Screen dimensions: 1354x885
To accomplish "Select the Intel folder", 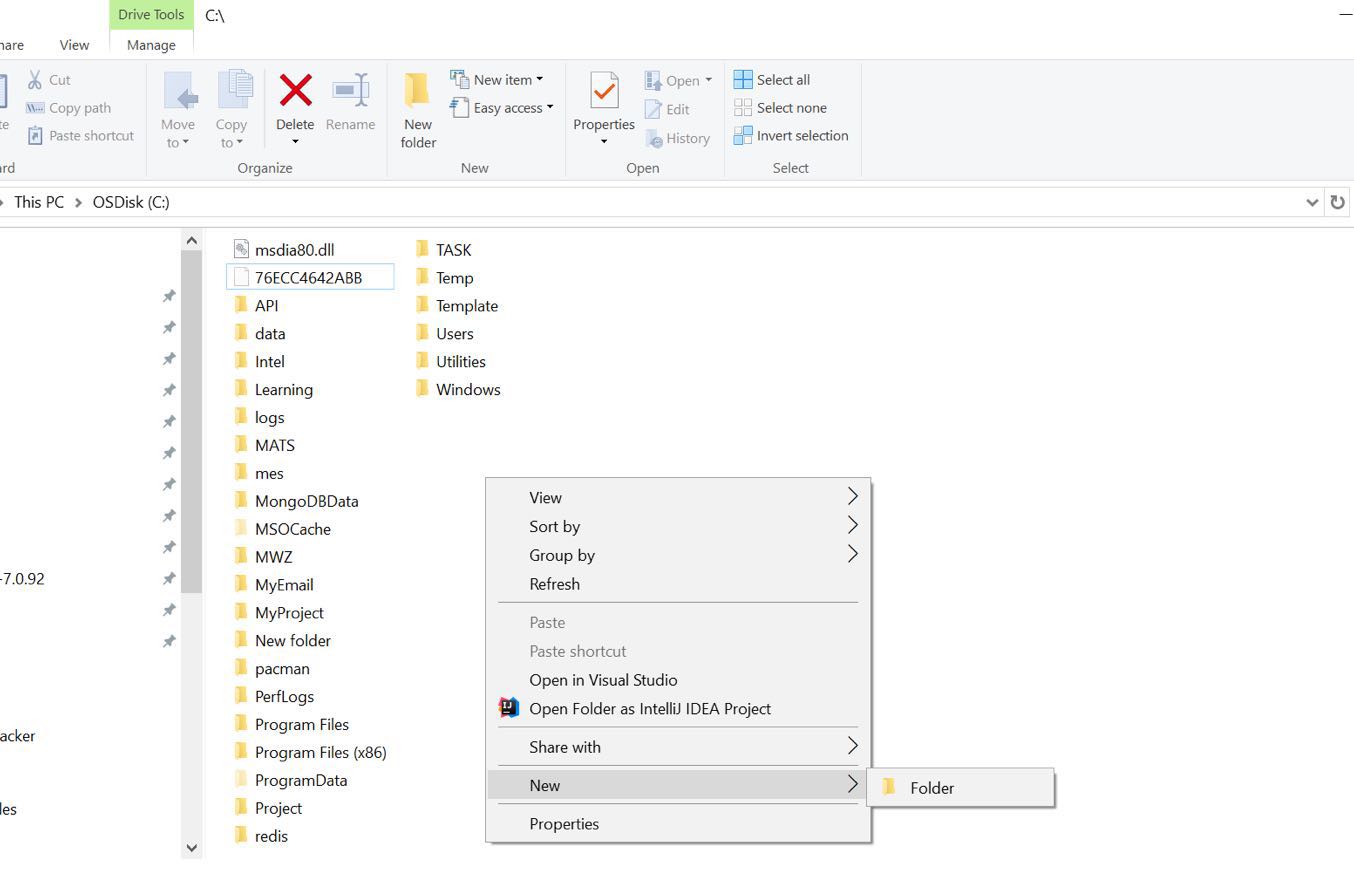I will click(x=259, y=362).
